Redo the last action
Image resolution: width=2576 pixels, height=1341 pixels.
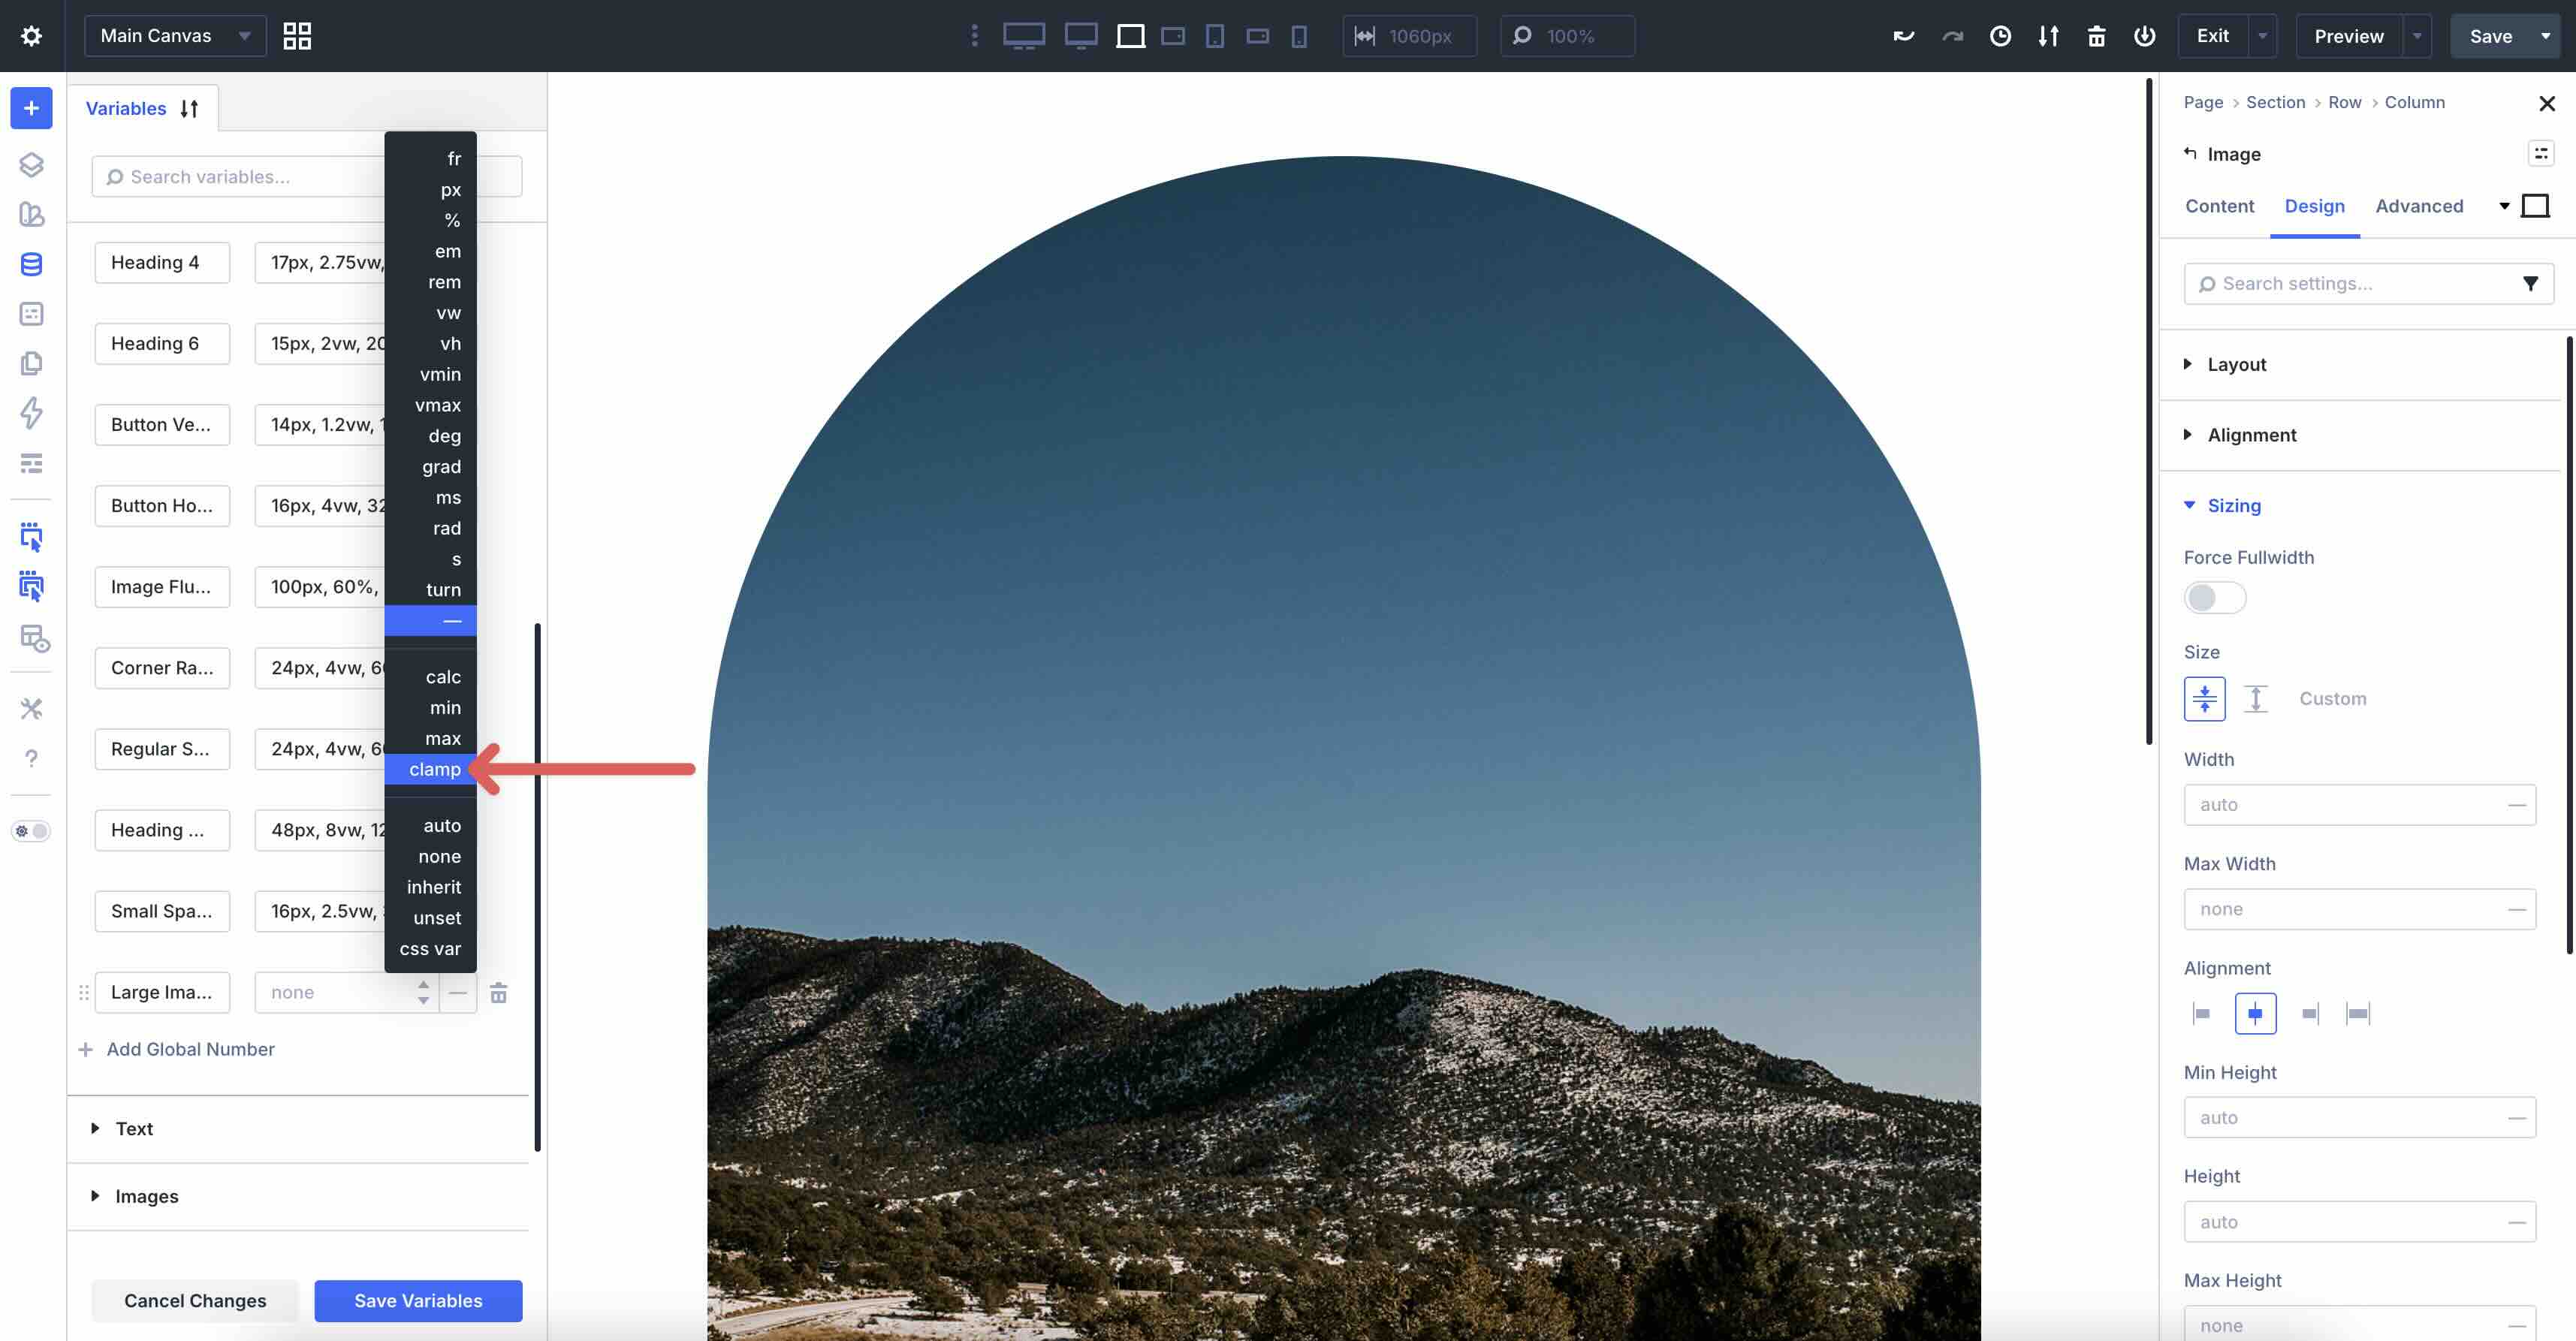coord(1951,35)
